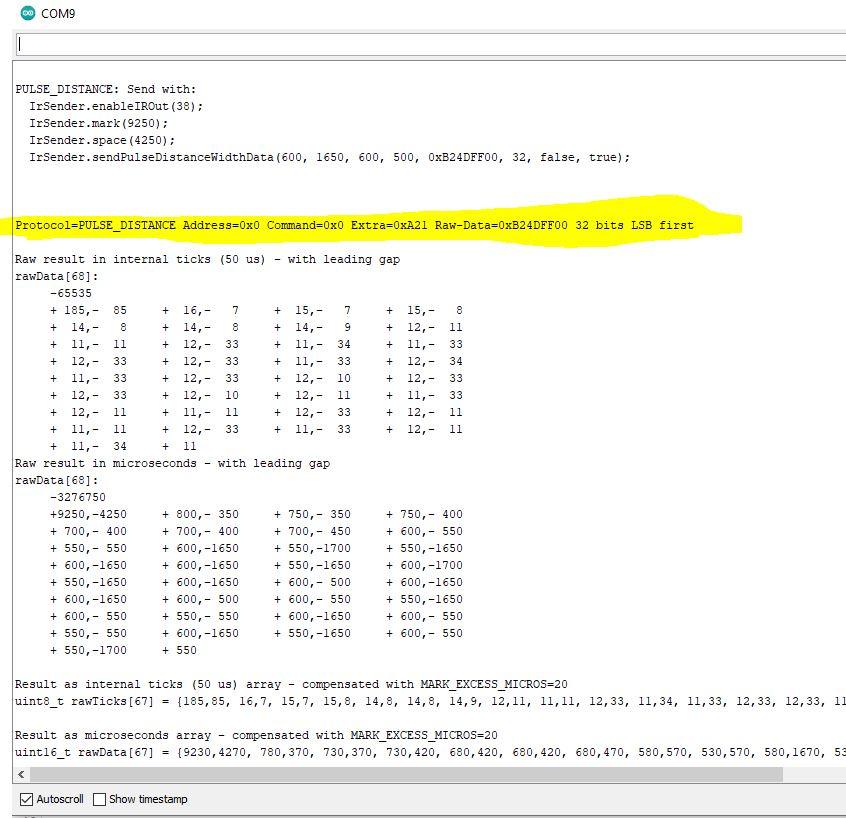Click 'PULSE_DISTANCE: Send with:' text

click(x=106, y=89)
